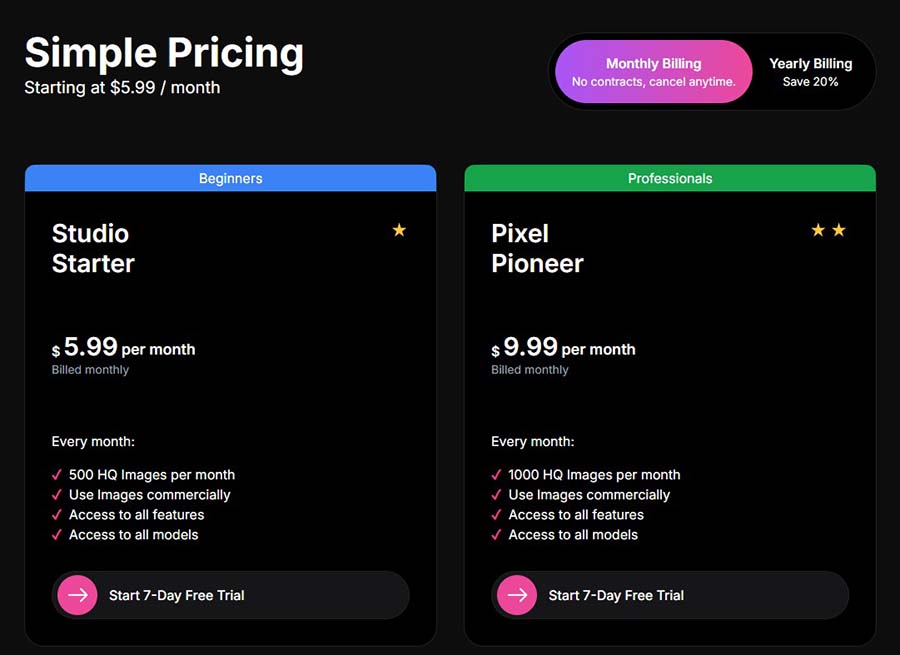This screenshot has width=900, height=655.
Task: Click the blue Beginners banner
Action: pyautogui.click(x=230, y=178)
